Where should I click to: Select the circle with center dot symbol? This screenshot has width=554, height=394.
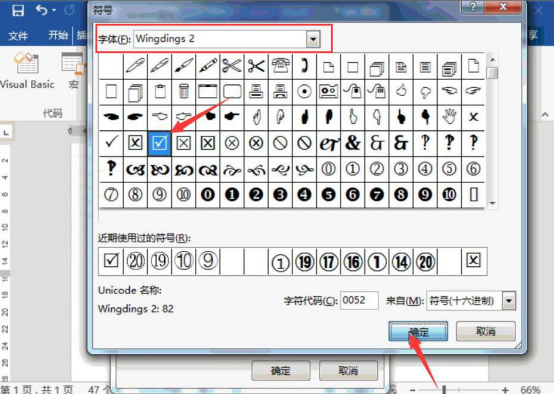tap(304, 92)
